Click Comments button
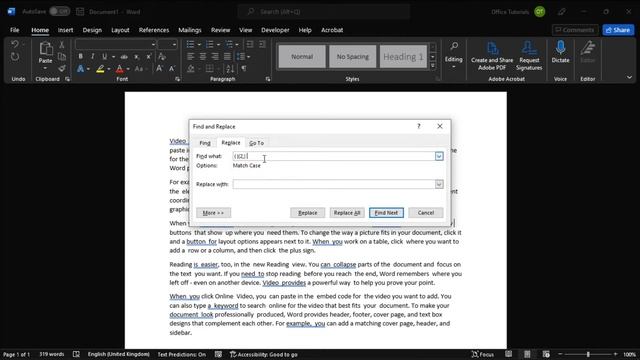 (575, 30)
